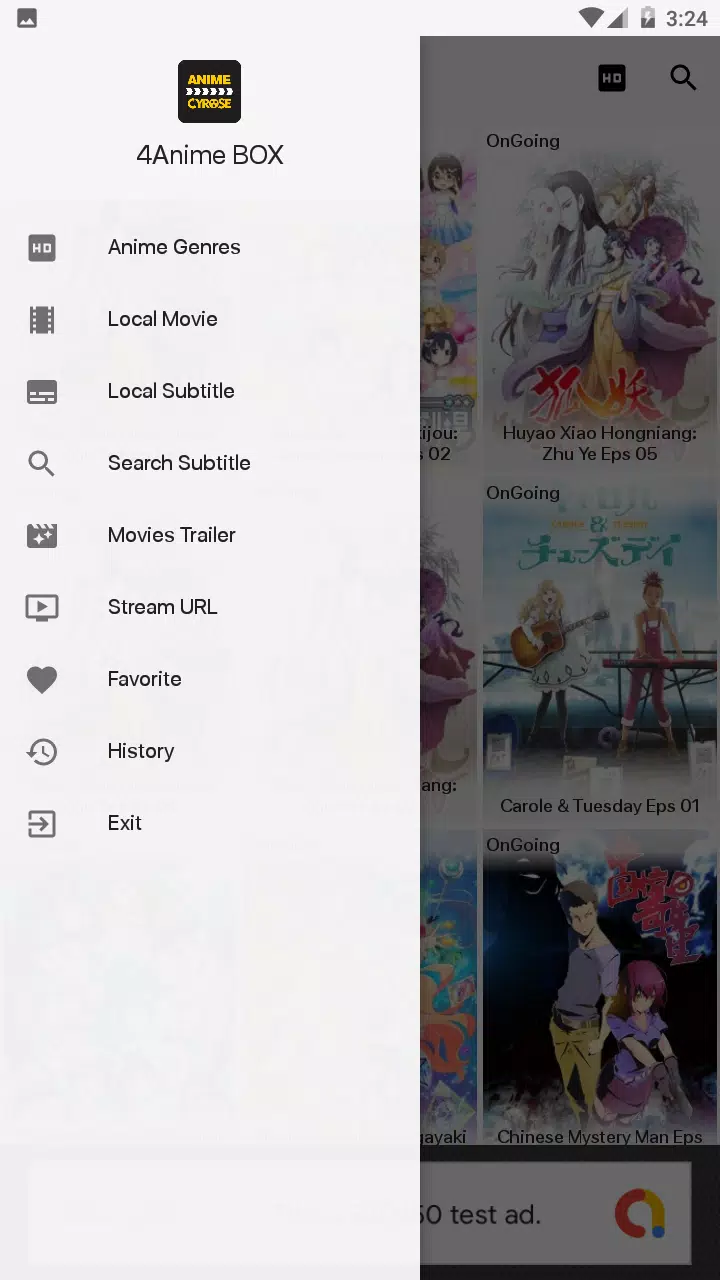The width and height of the screenshot is (720, 1280).
Task: Choose Search Subtitle in the drawer
Action: 210,463
